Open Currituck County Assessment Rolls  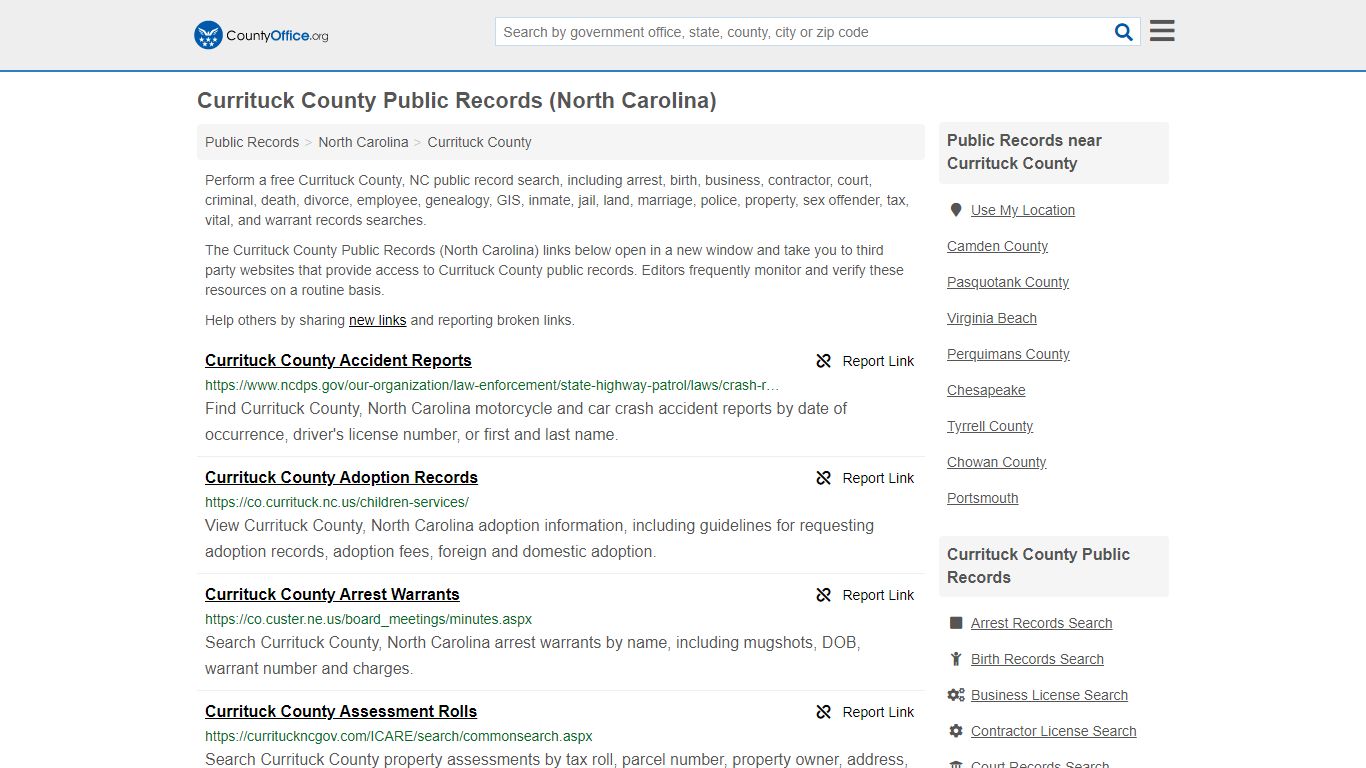tap(341, 711)
